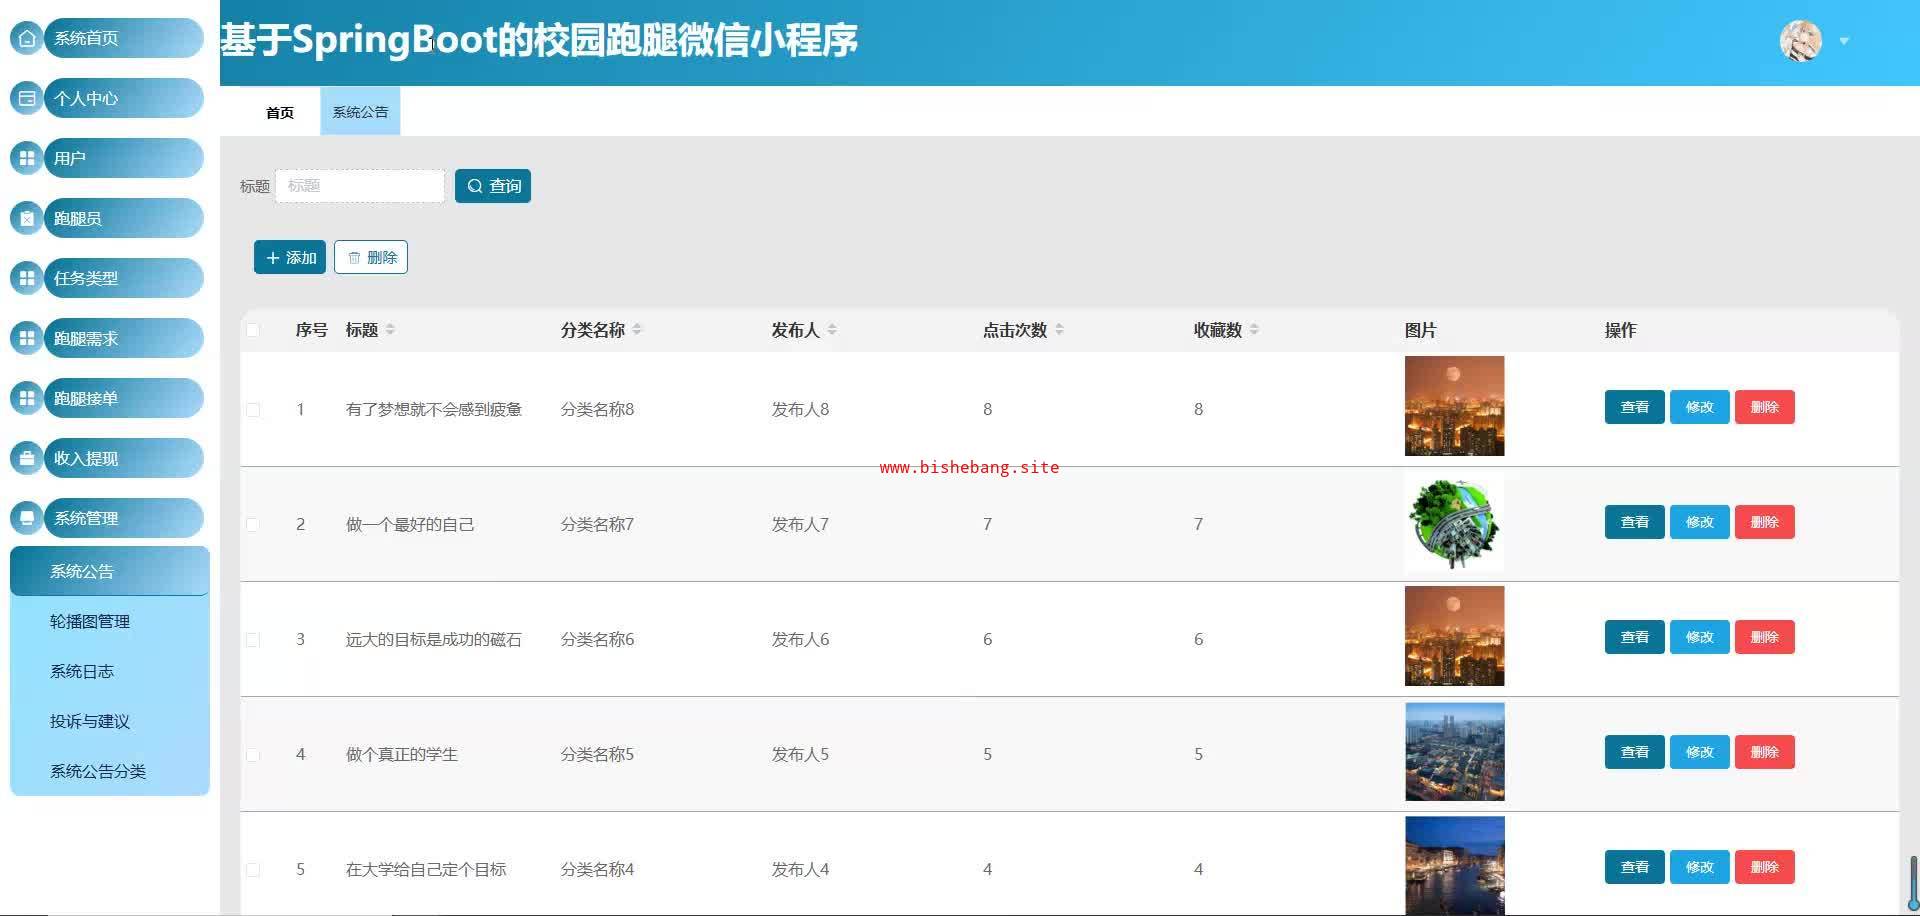Click 发布人7 cell text
1920x916 pixels.
(x=800, y=524)
